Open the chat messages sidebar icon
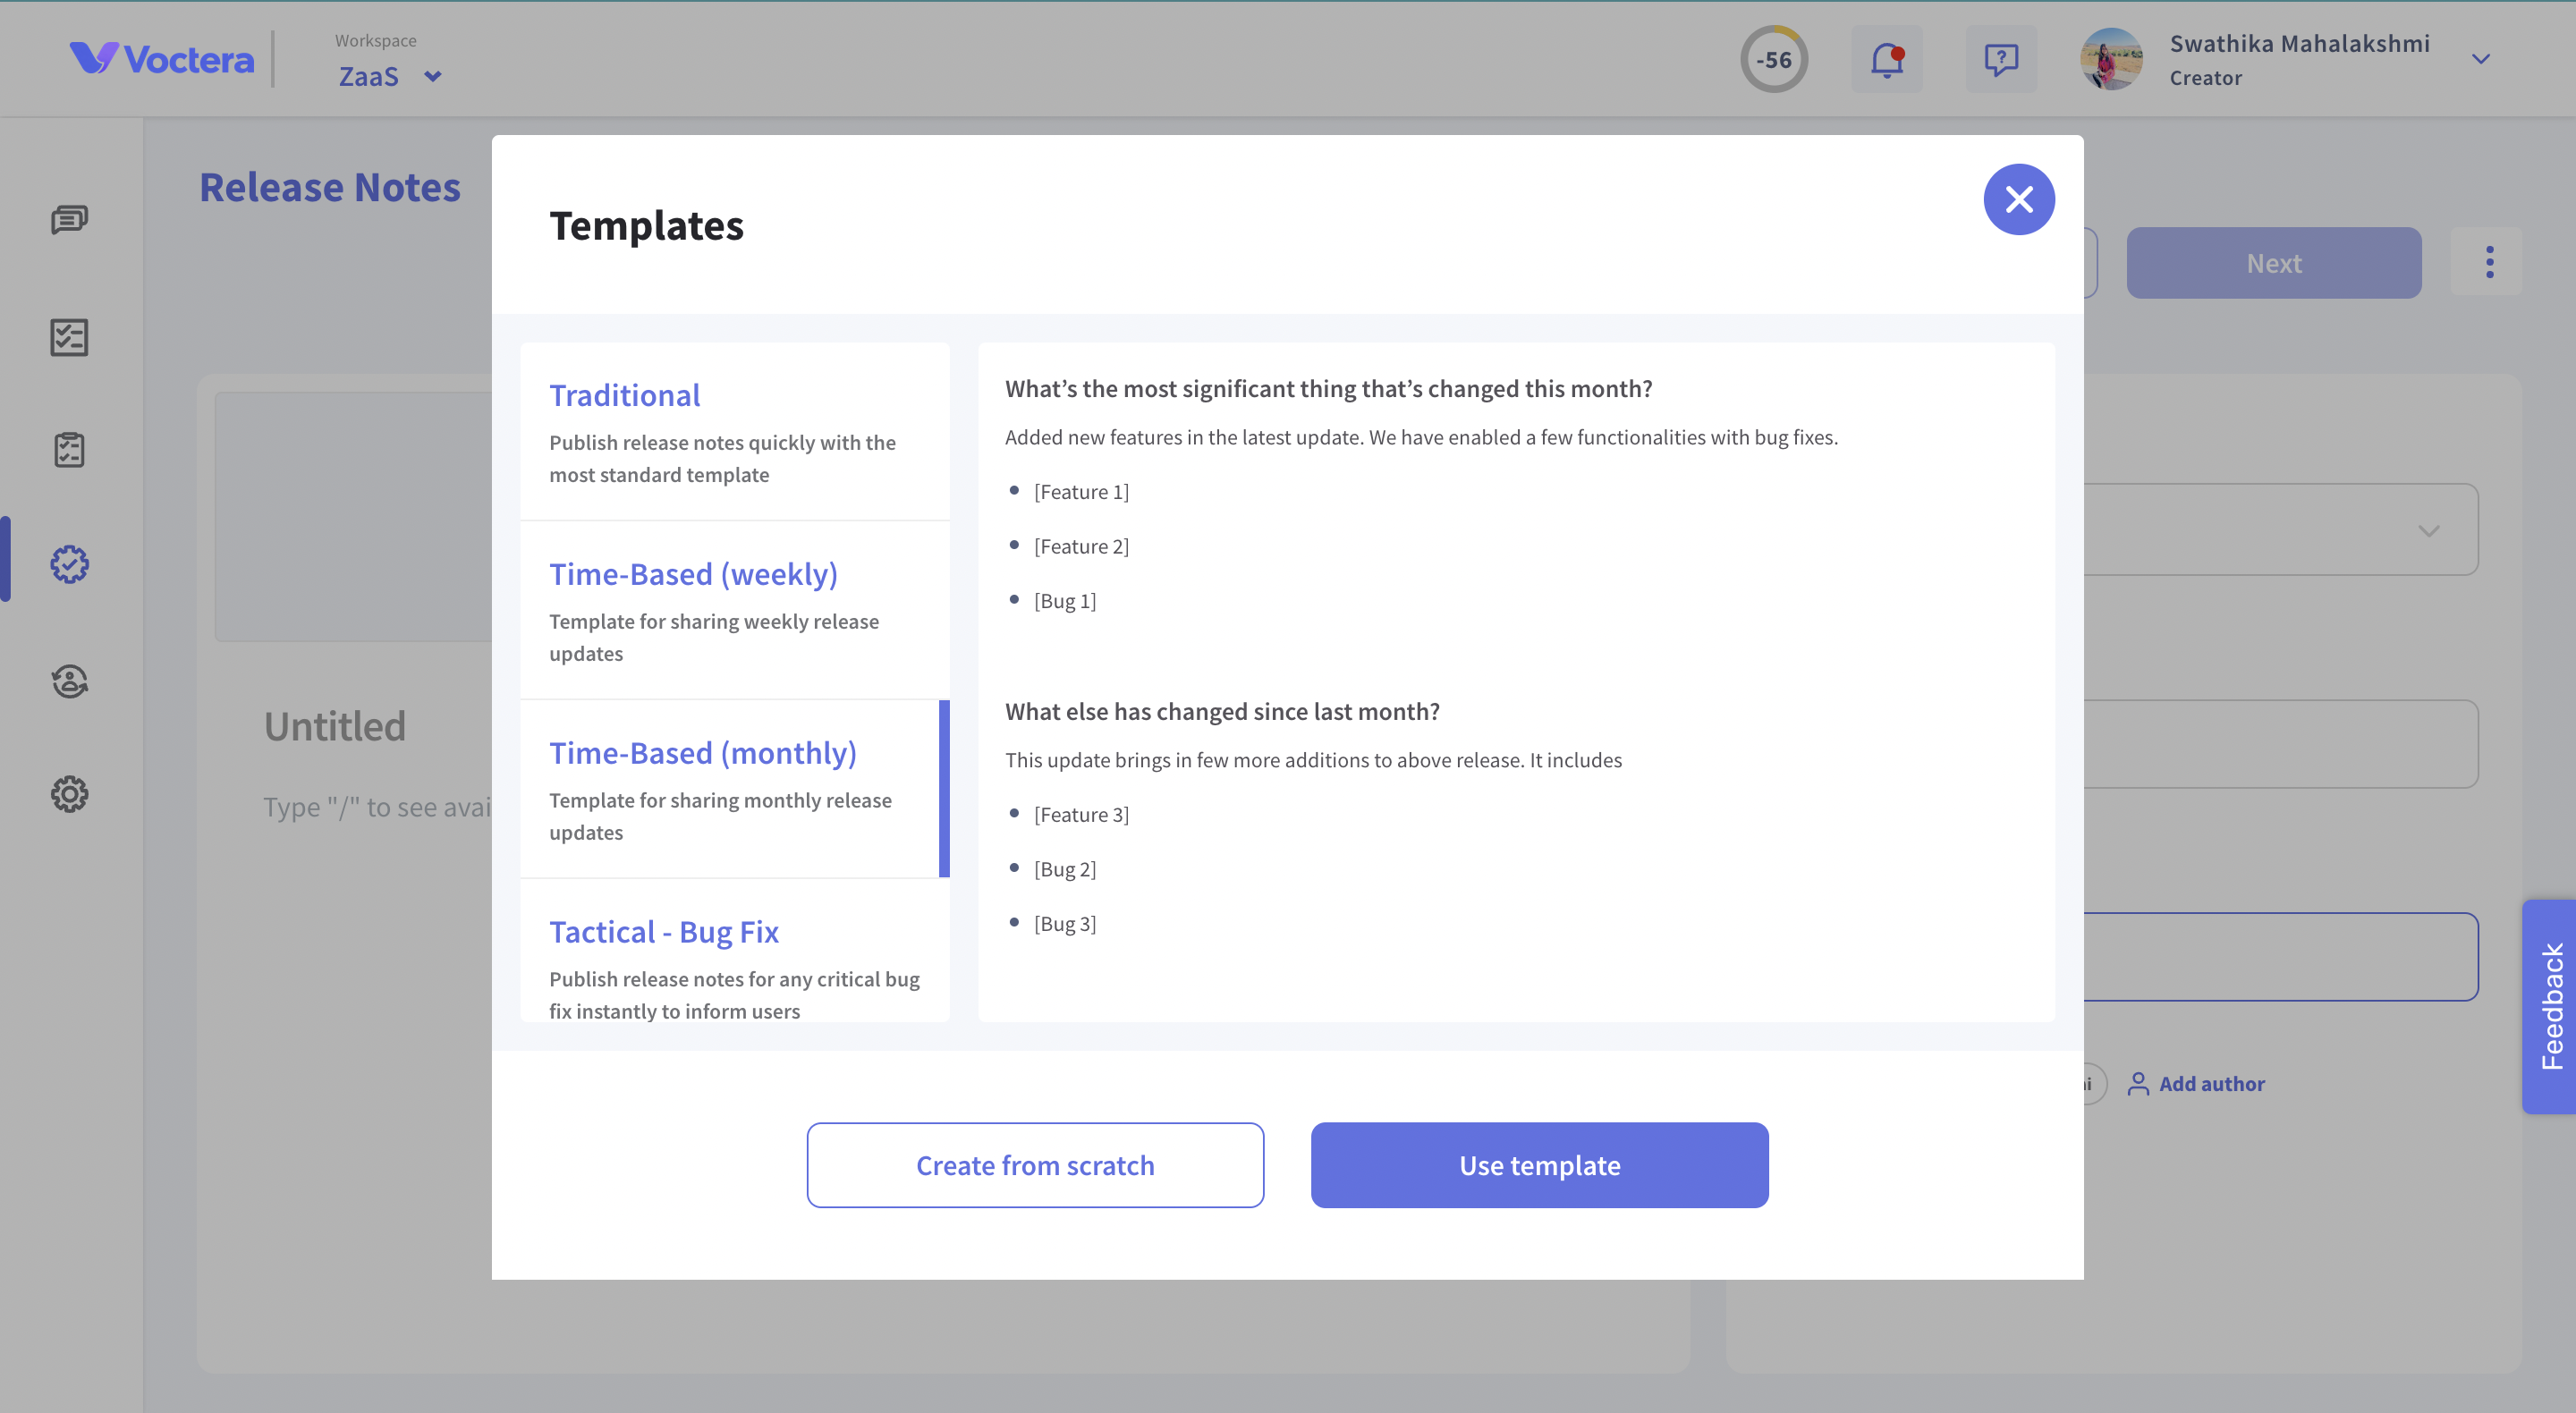Viewport: 2576px width, 1413px height. [69, 219]
